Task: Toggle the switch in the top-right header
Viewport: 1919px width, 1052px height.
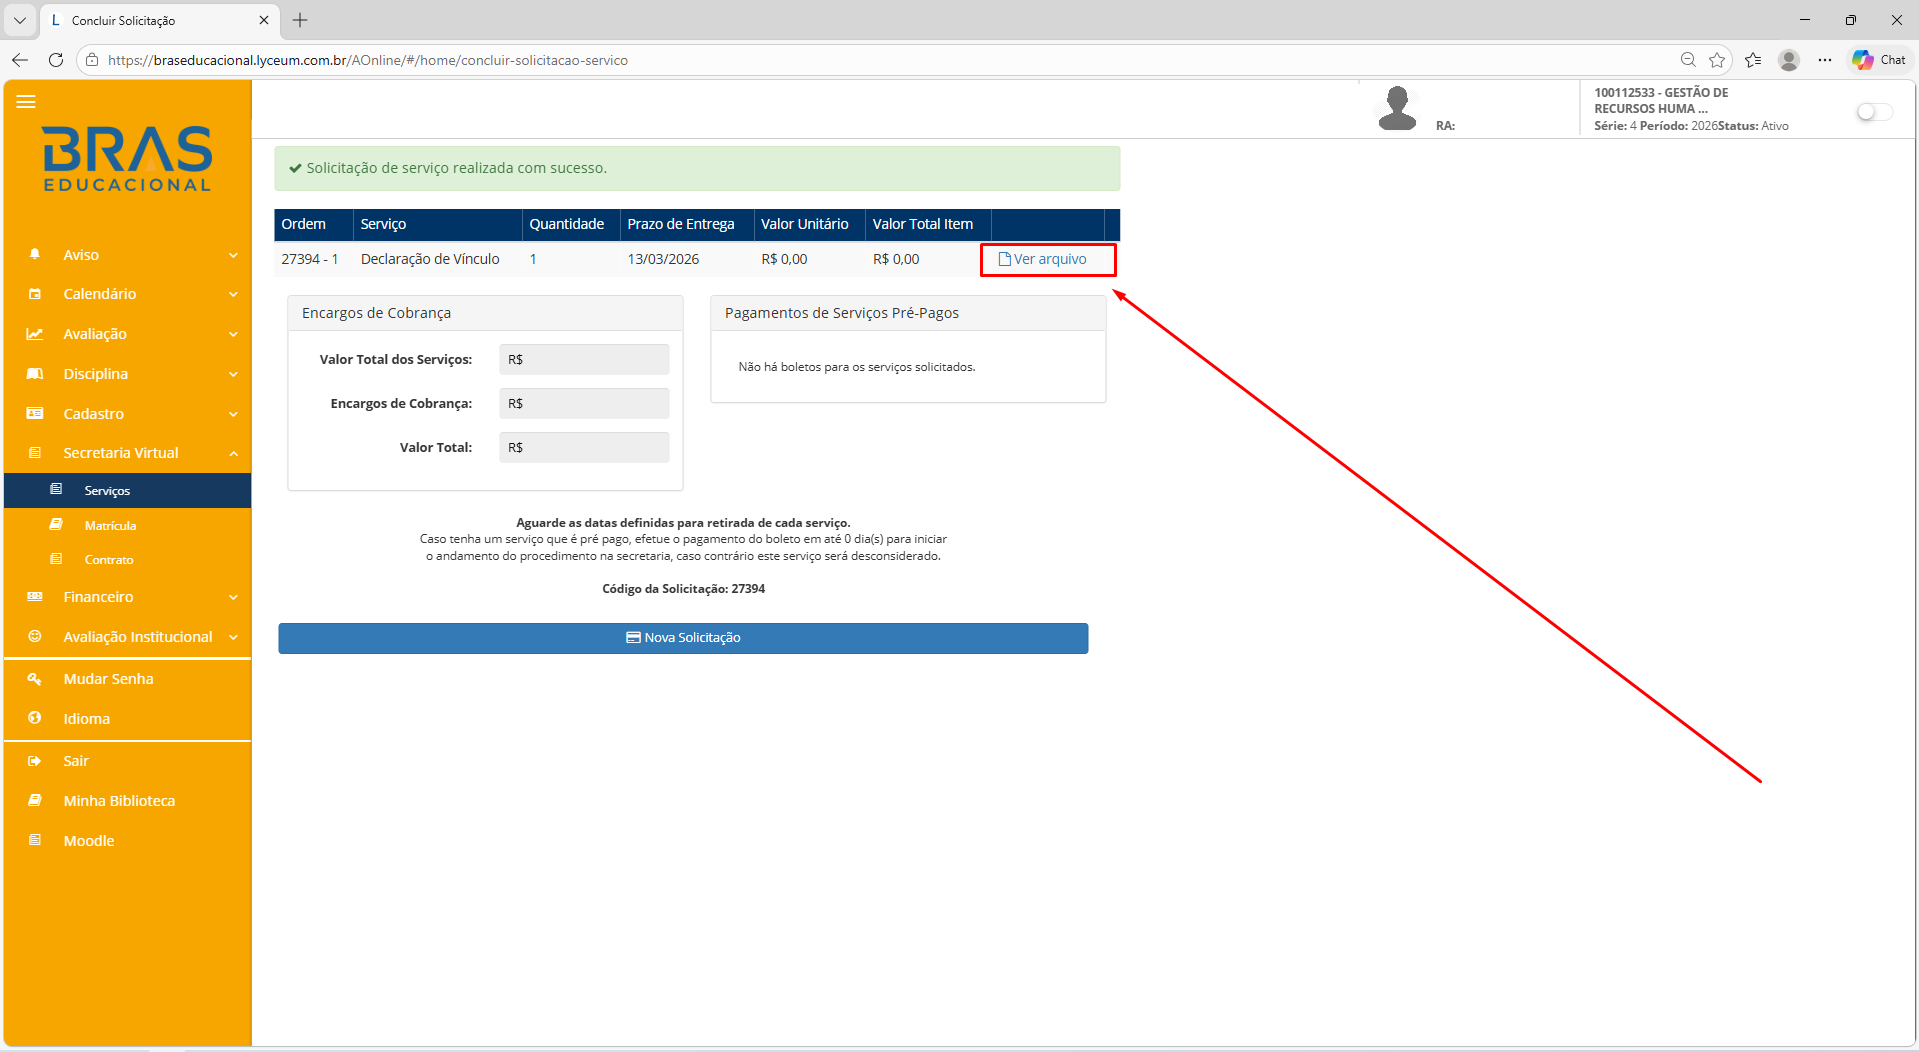Action: [x=1873, y=112]
